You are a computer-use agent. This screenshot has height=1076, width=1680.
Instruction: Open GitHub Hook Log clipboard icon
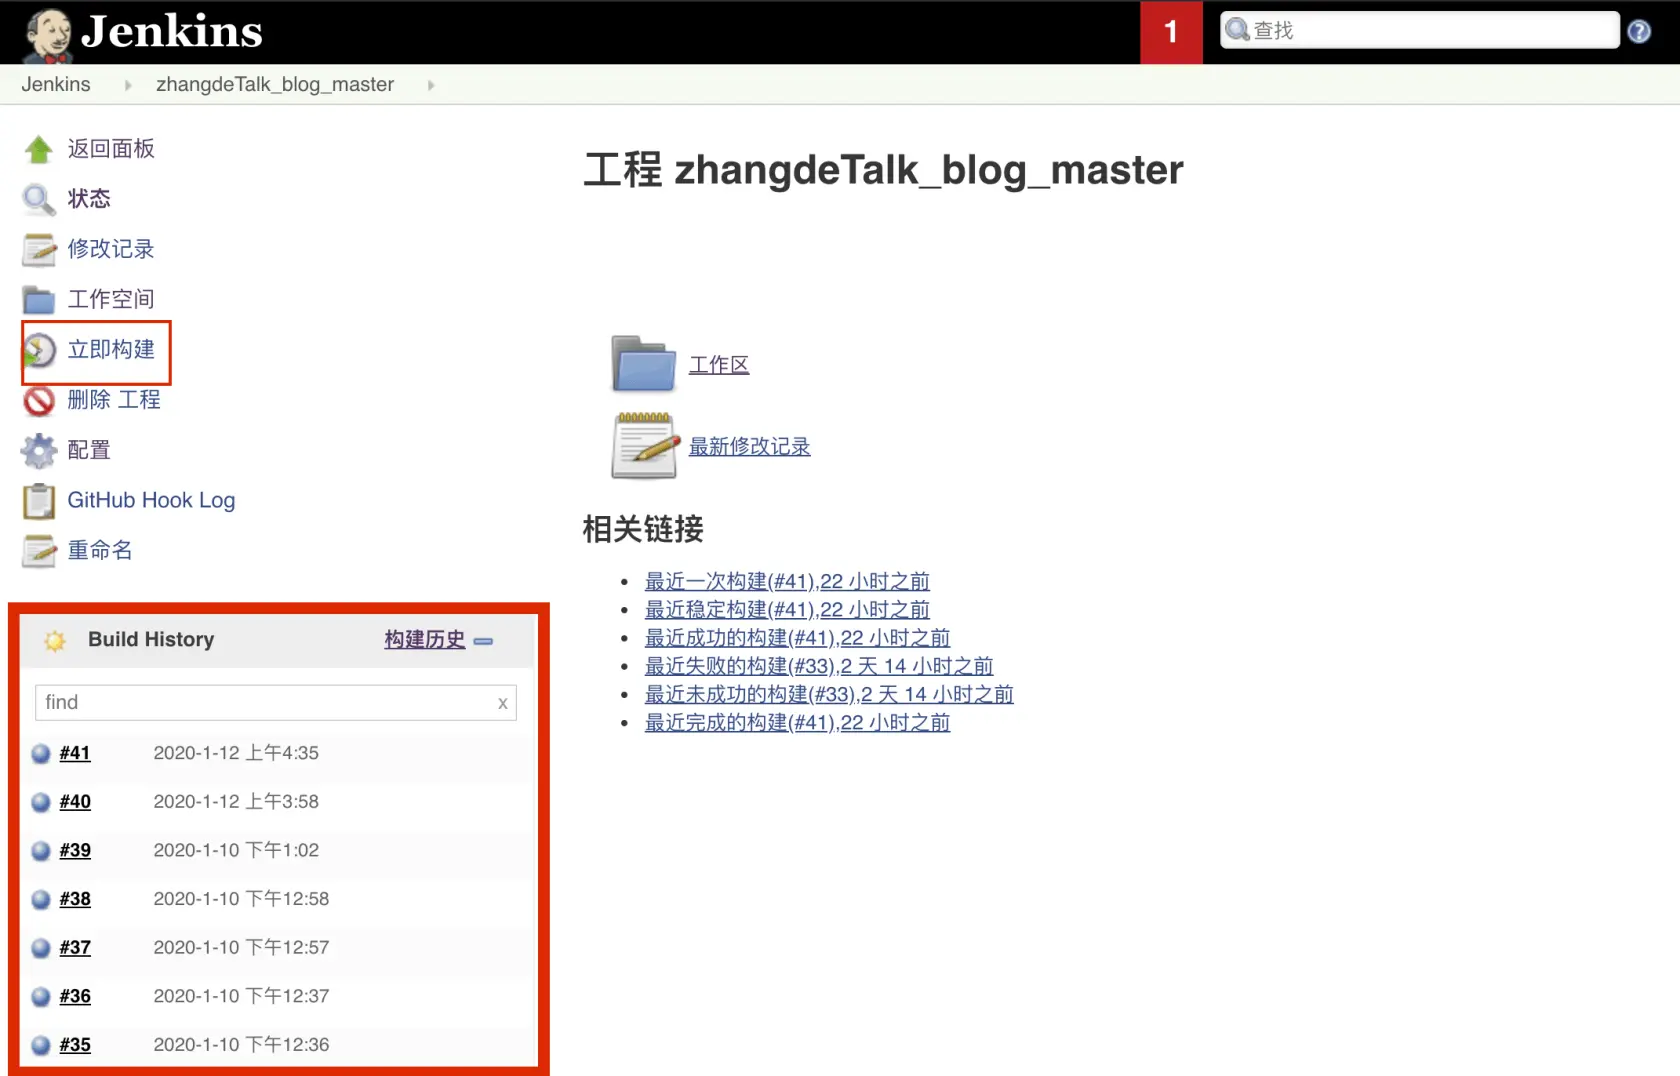(38, 500)
